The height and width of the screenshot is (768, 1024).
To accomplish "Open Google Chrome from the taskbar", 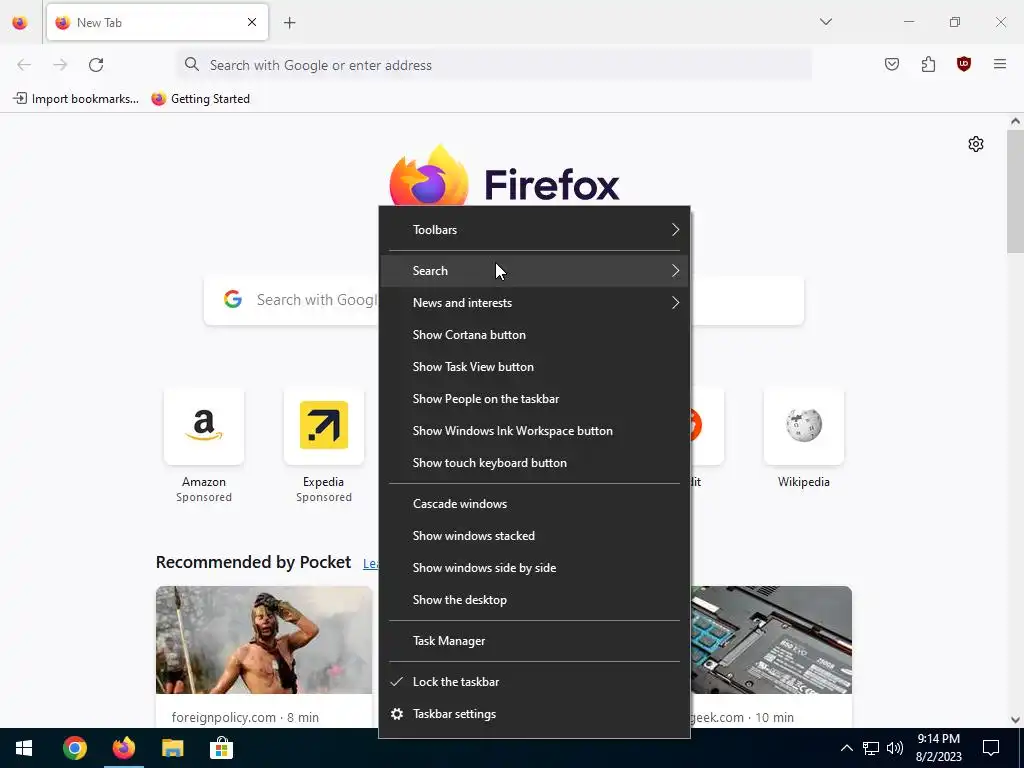I will tap(74, 748).
